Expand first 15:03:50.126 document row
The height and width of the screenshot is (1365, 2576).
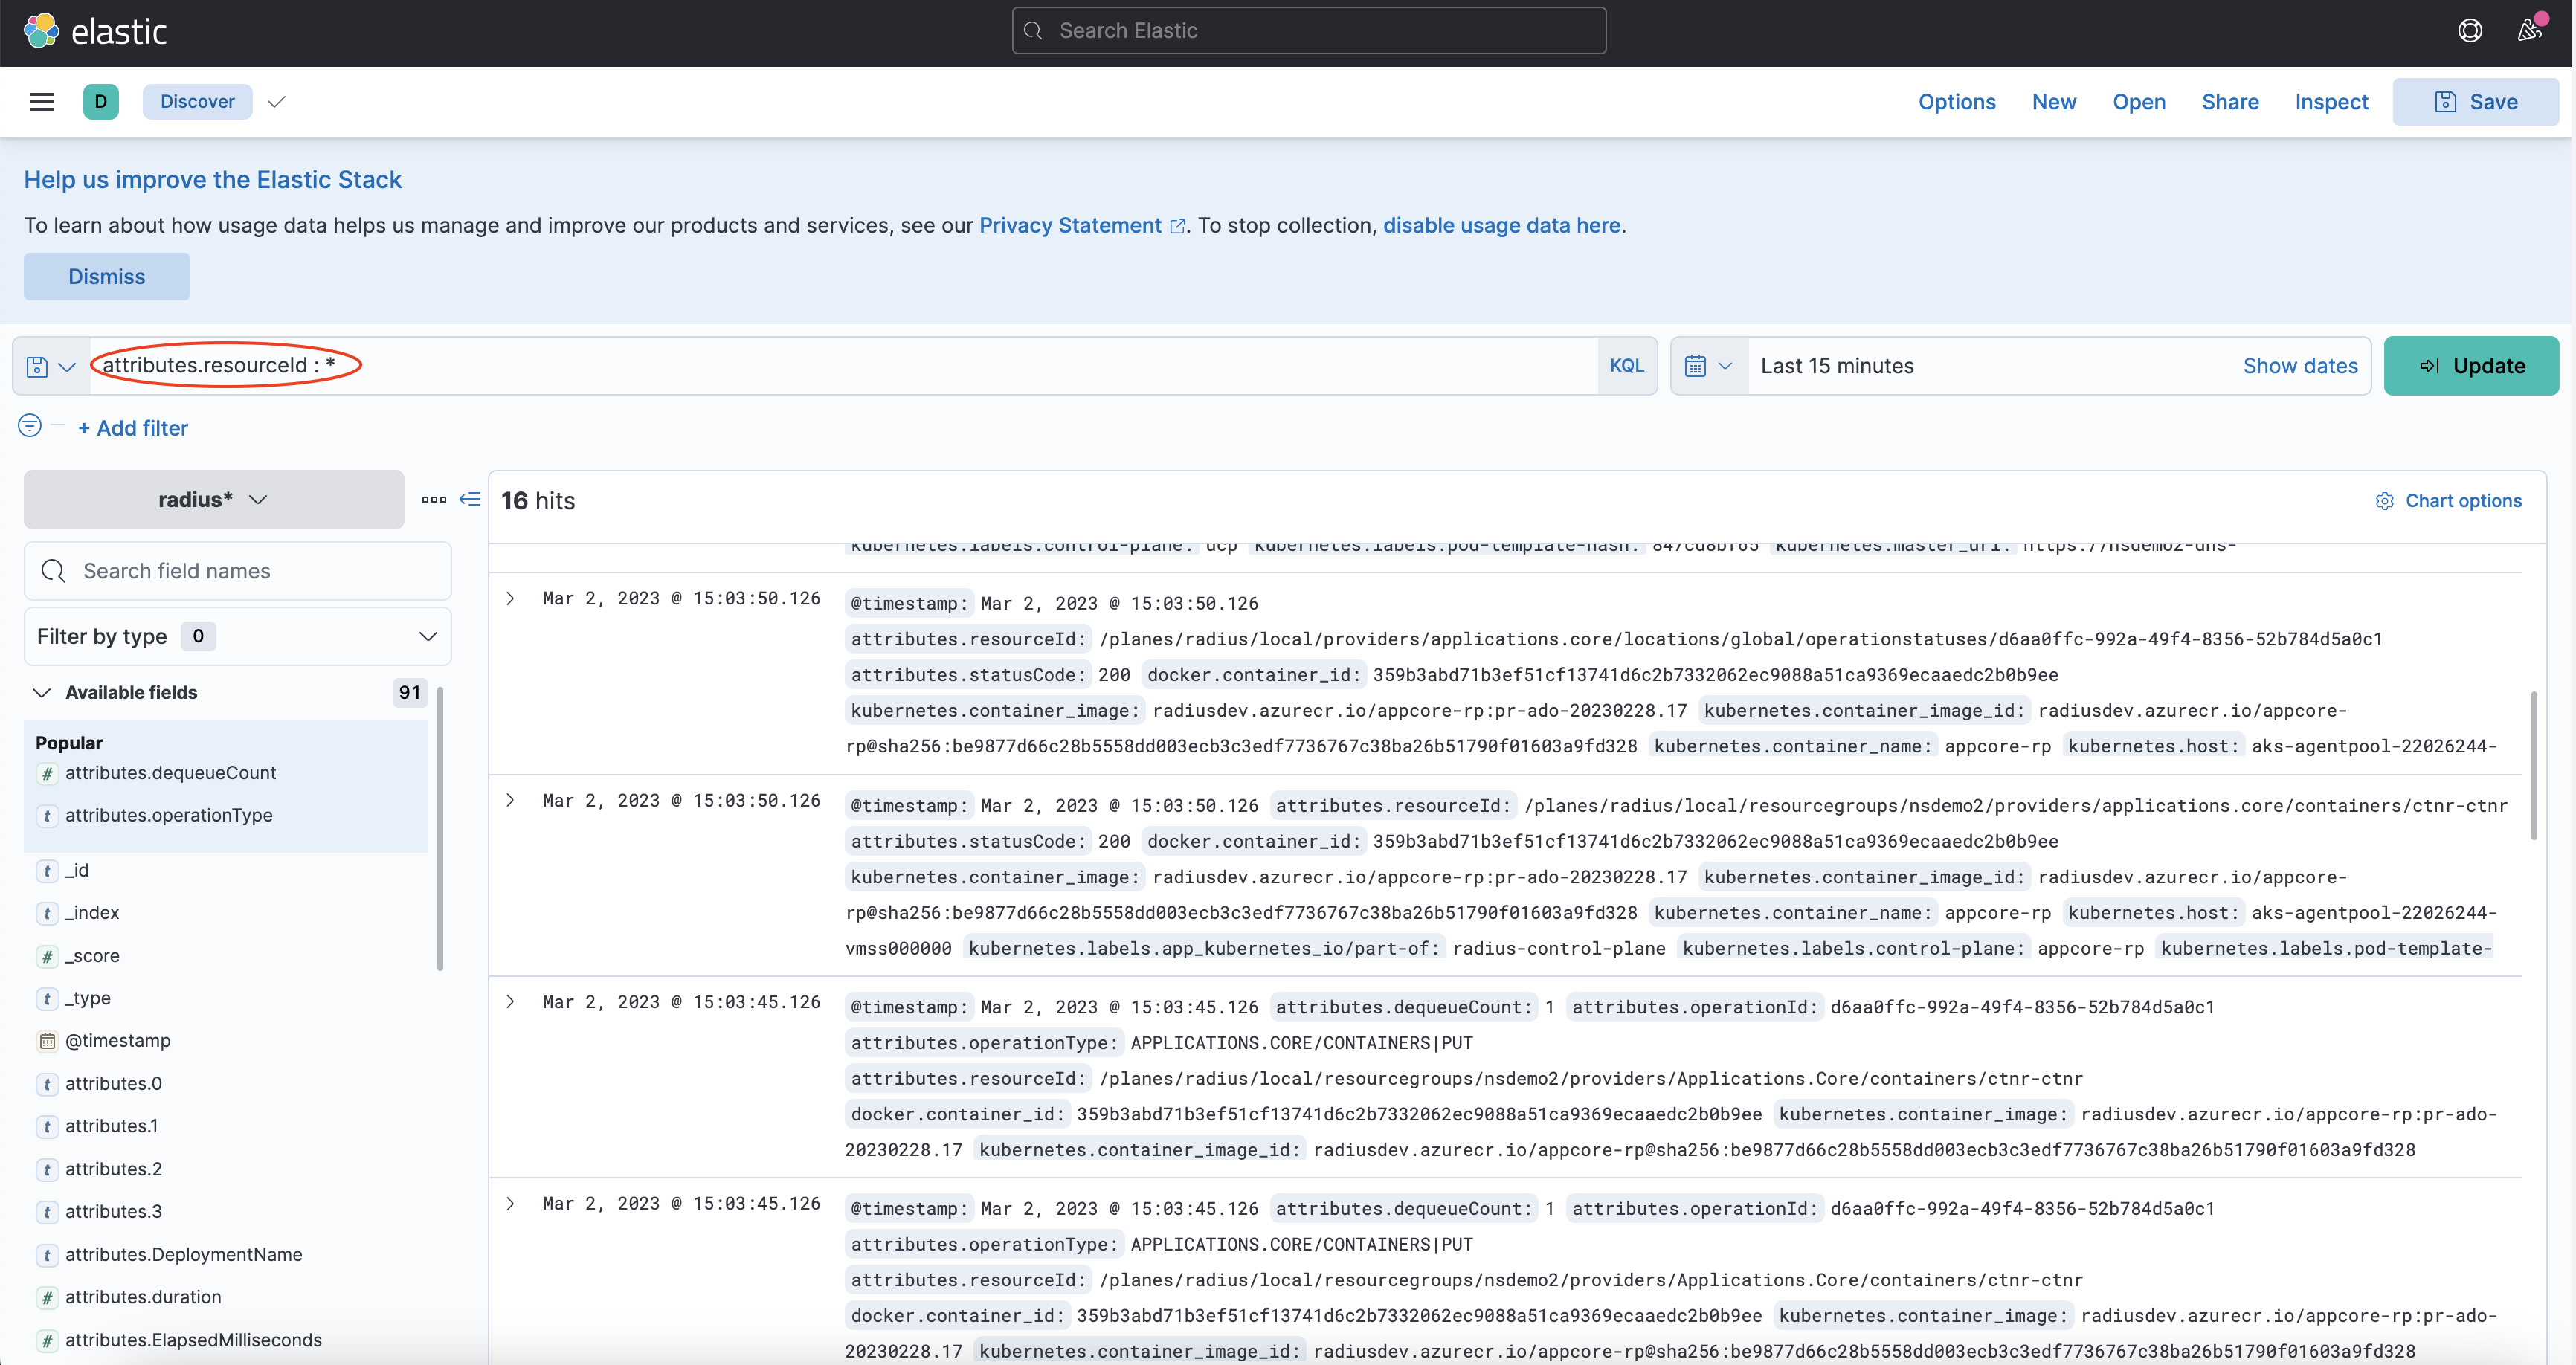pos(510,598)
